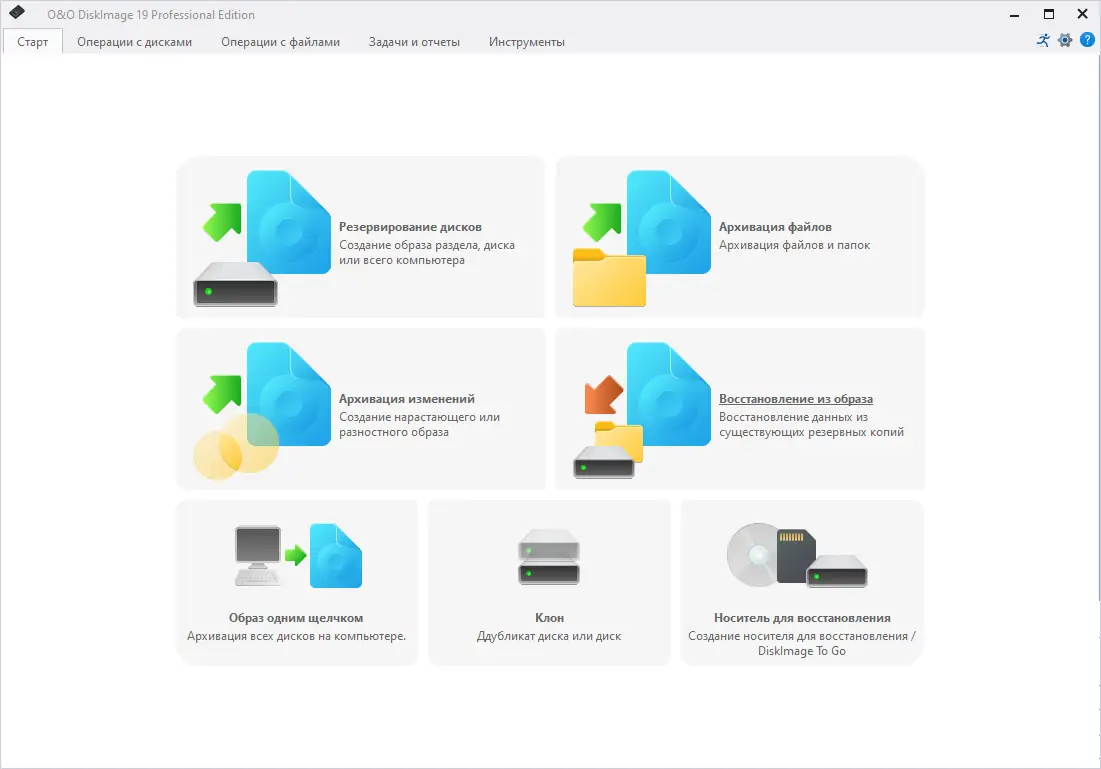Viewport: 1101px width, 769px height.
Task: Open the Резервирование дисков disk backup tool
Action: pyautogui.click(x=360, y=237)
